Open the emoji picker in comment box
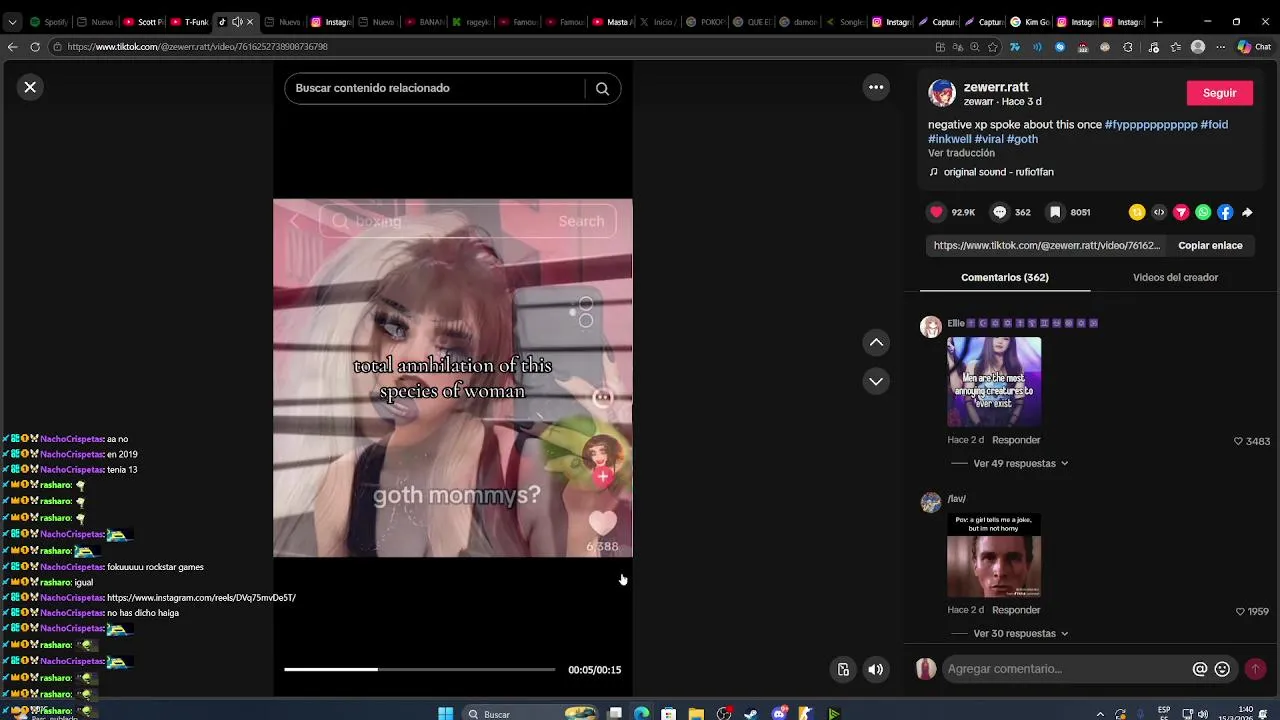This screenshot has width=1280, height=720. tap(1222, 669)
